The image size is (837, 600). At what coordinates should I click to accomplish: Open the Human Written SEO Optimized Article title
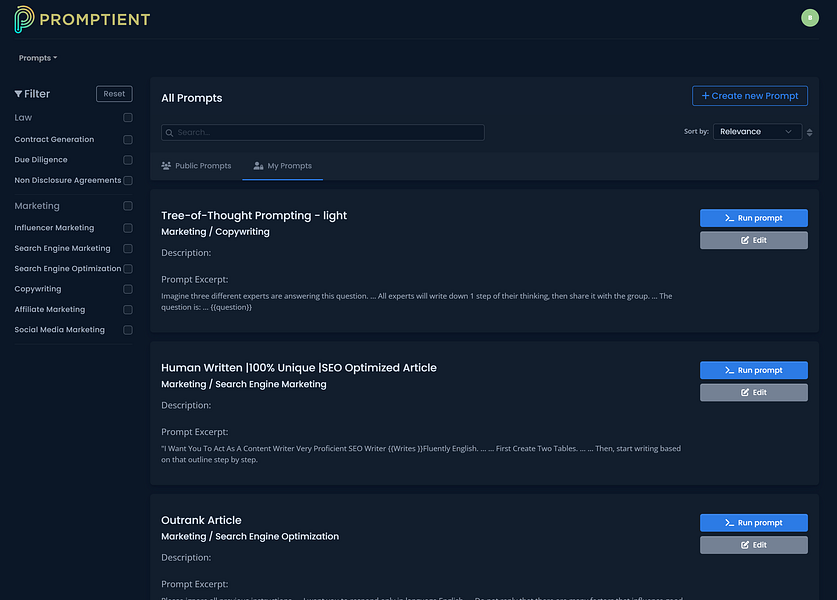[x=298, y=368]
